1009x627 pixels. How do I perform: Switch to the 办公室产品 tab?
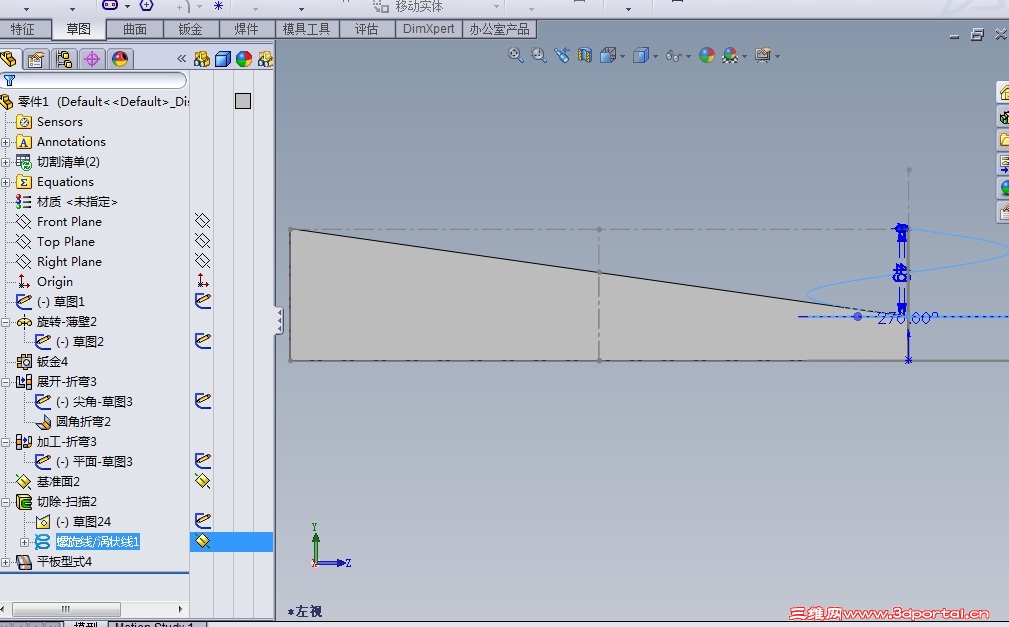(499, 30)
